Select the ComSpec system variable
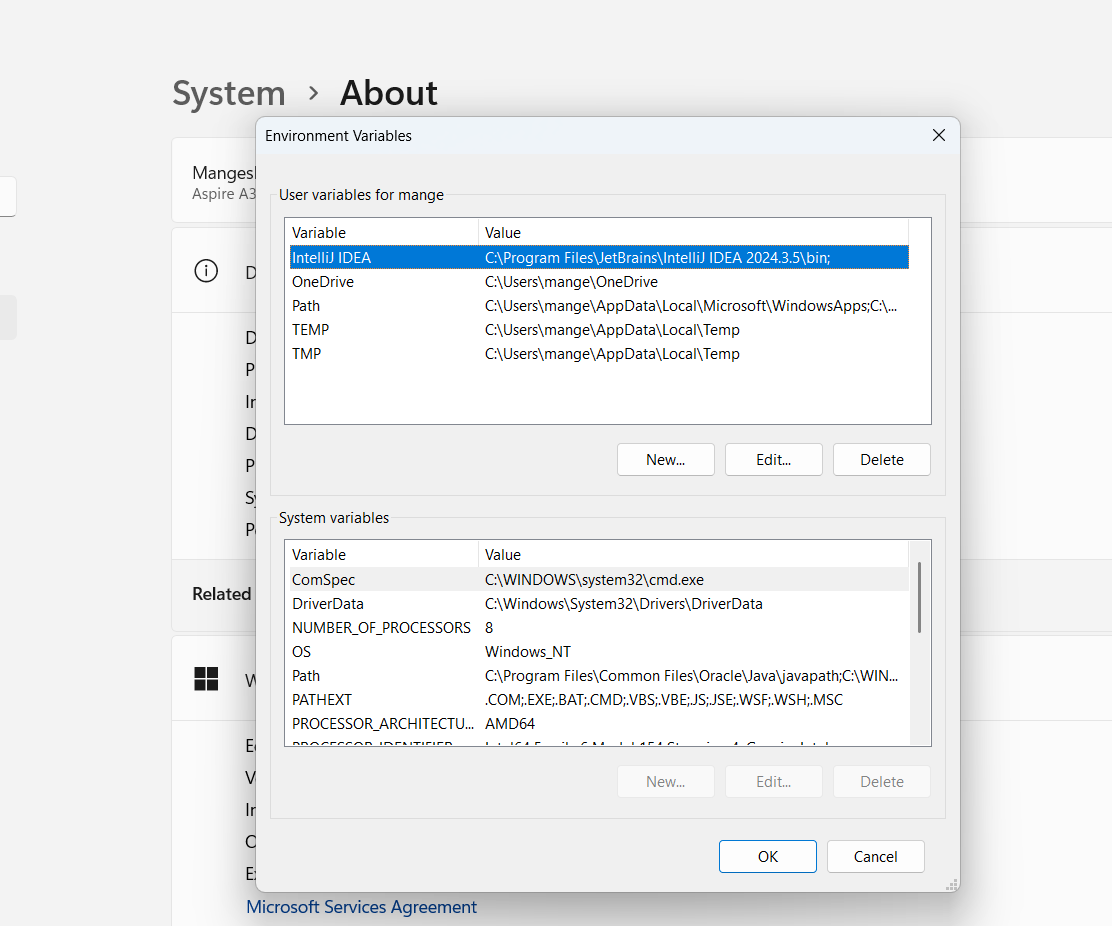Viewport: 1112px width, 926px height. (x=323, y=579)
